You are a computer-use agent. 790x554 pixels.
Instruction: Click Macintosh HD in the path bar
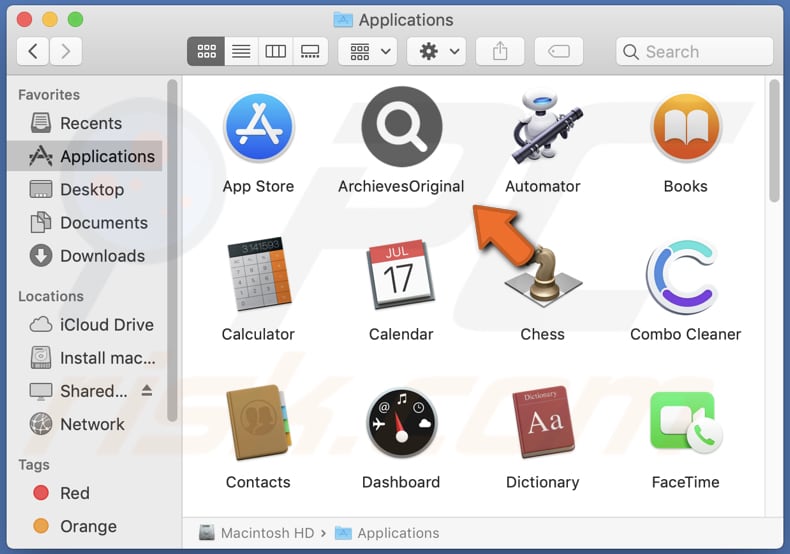(256, 533)
